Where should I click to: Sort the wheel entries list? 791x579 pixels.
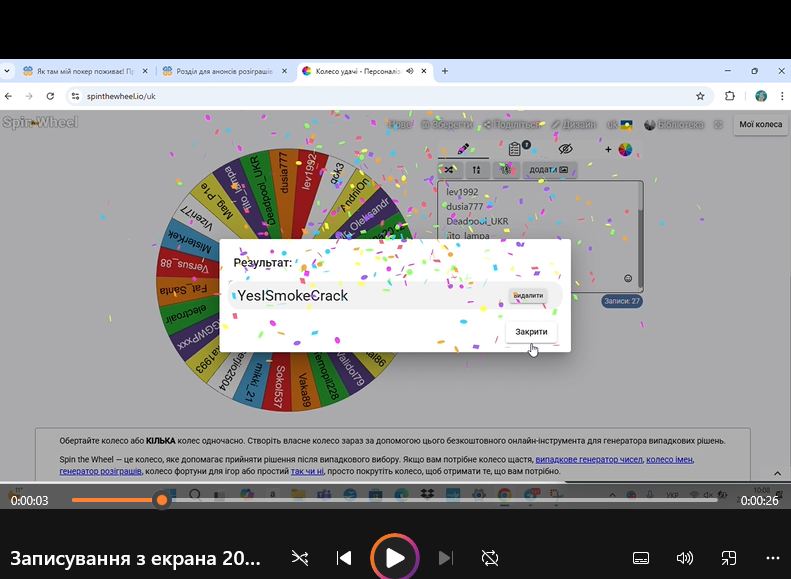(477, 170)
